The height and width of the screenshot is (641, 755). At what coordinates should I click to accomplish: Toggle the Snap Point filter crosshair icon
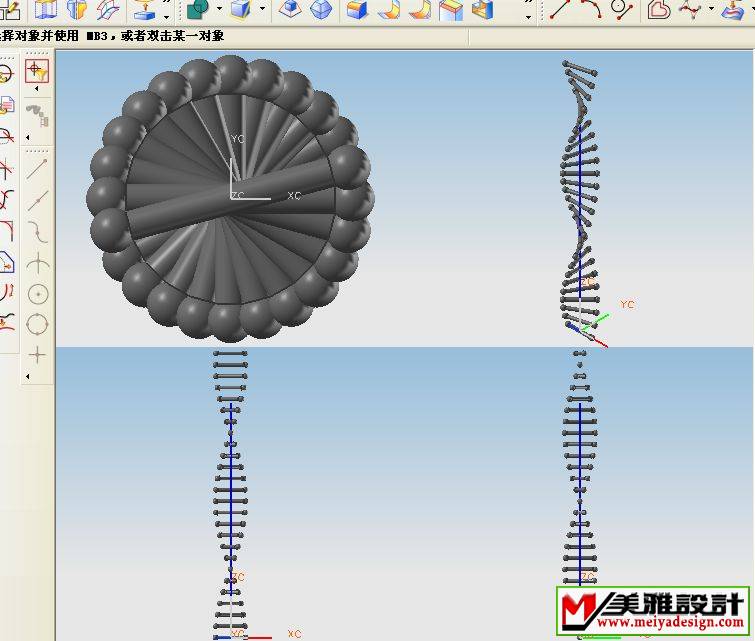point(37,71)
